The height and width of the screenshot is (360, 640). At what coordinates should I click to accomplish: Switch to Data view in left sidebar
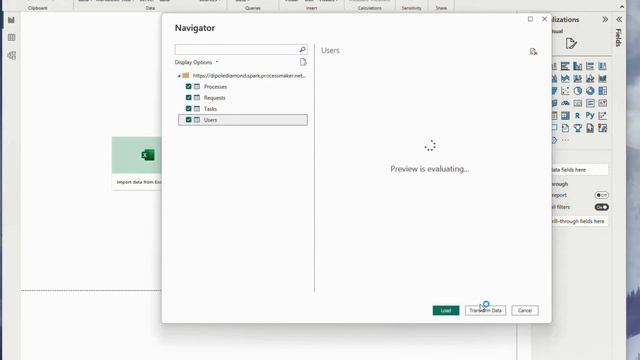[x=11, y=38]
